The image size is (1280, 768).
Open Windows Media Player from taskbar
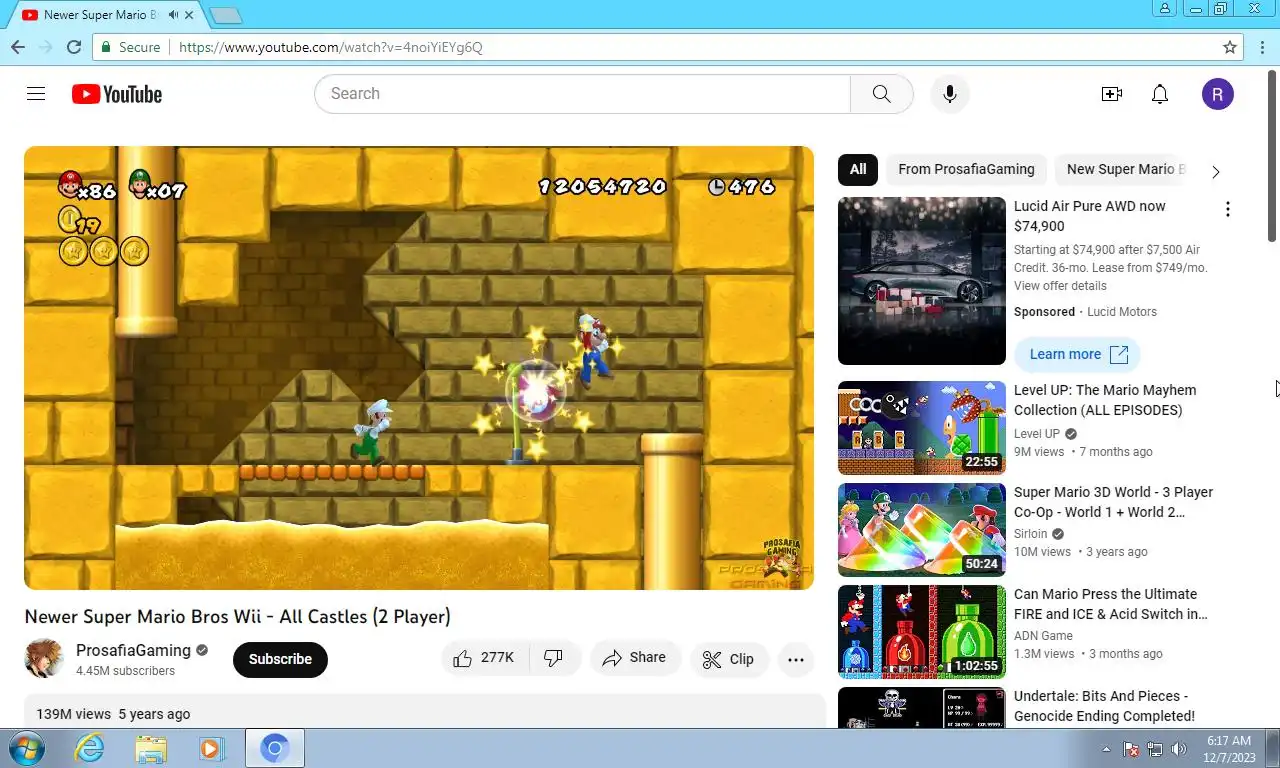211,748
